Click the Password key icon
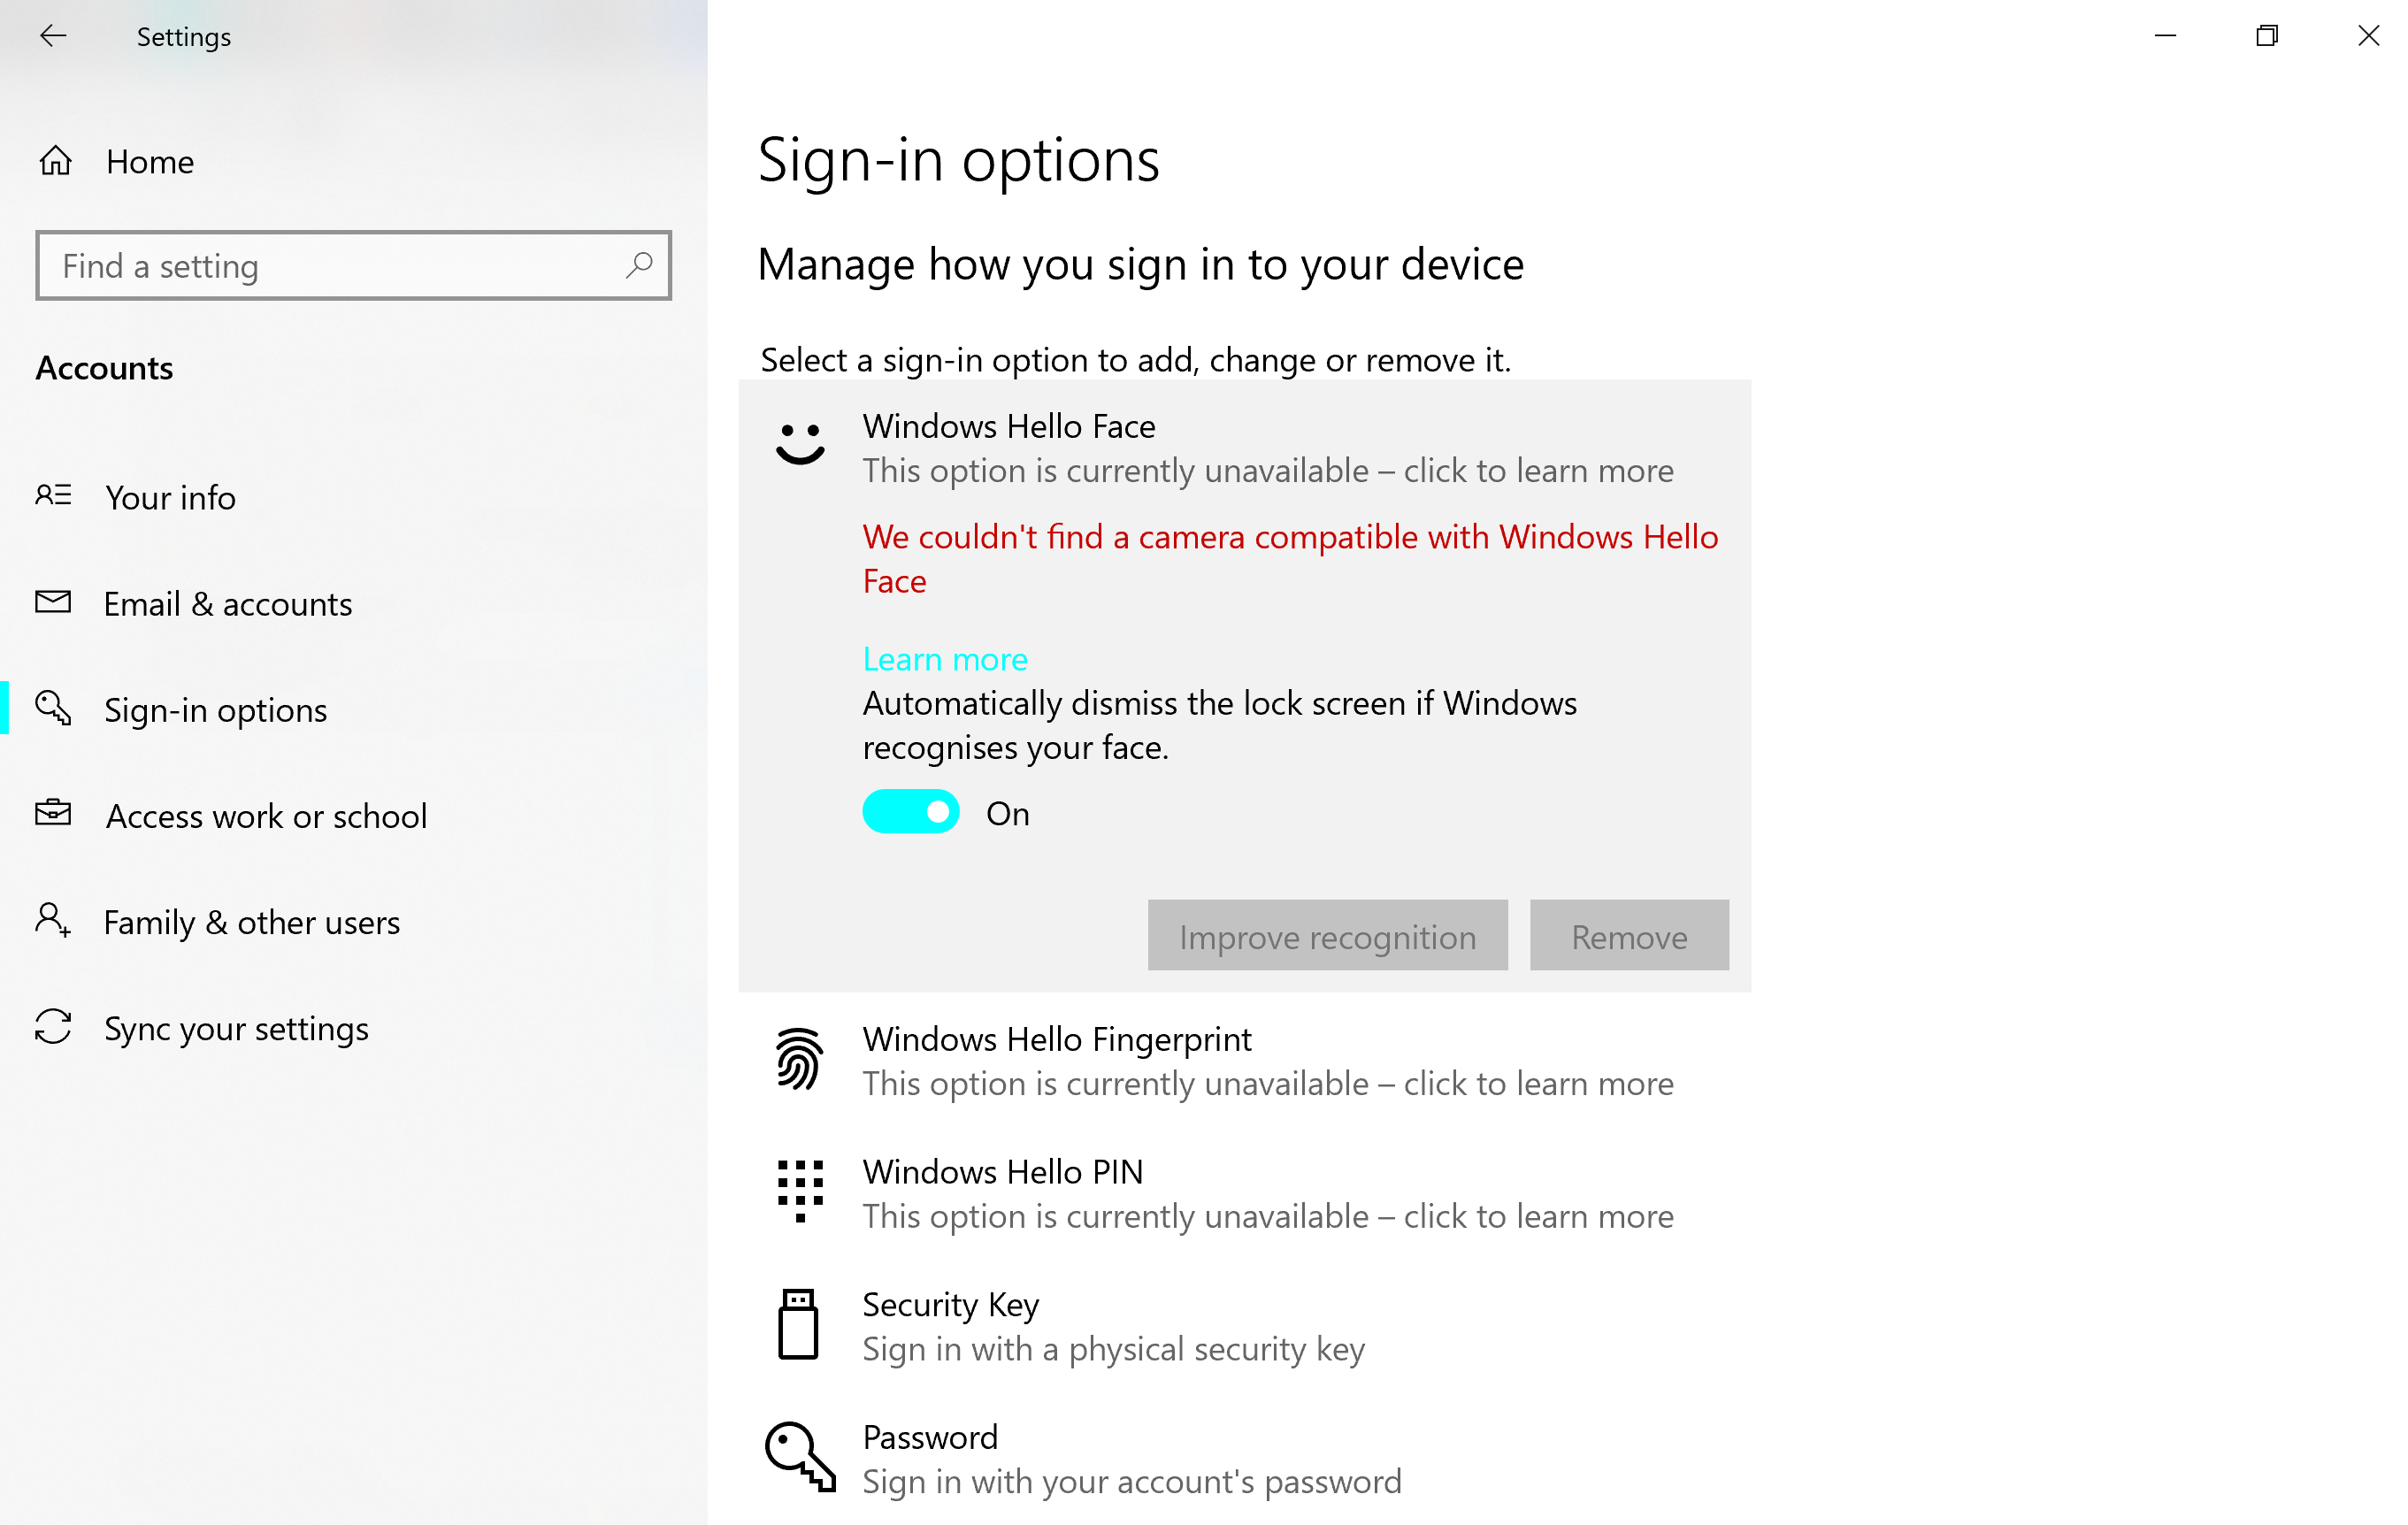Viewport: 2408px width, 1525px height. [800, 1457]
